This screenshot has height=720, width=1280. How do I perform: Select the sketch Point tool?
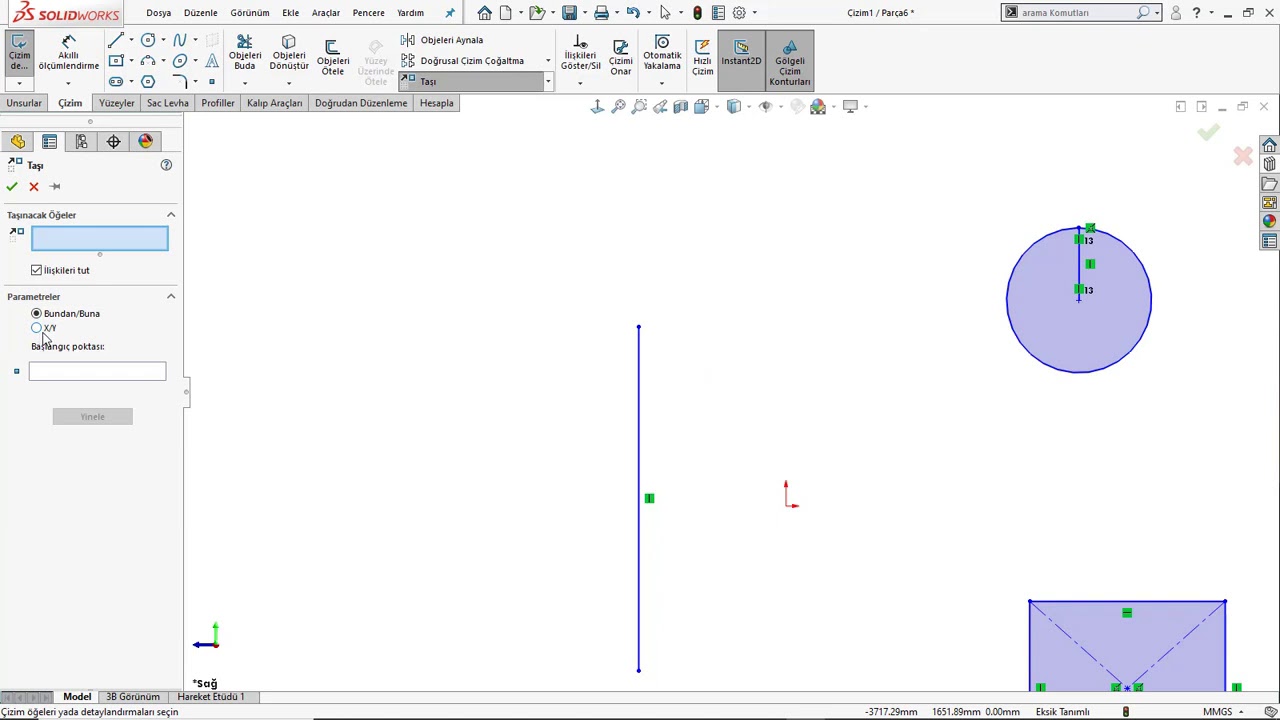click(x=211, y=82)
